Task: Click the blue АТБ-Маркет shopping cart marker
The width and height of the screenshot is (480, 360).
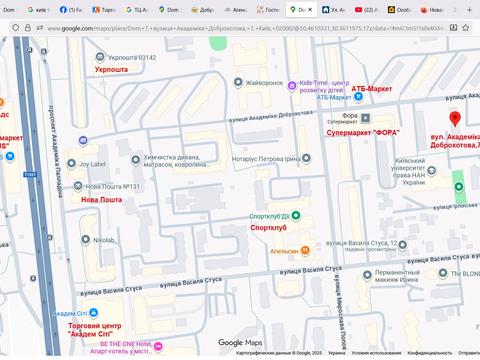Action: point(358,97)
